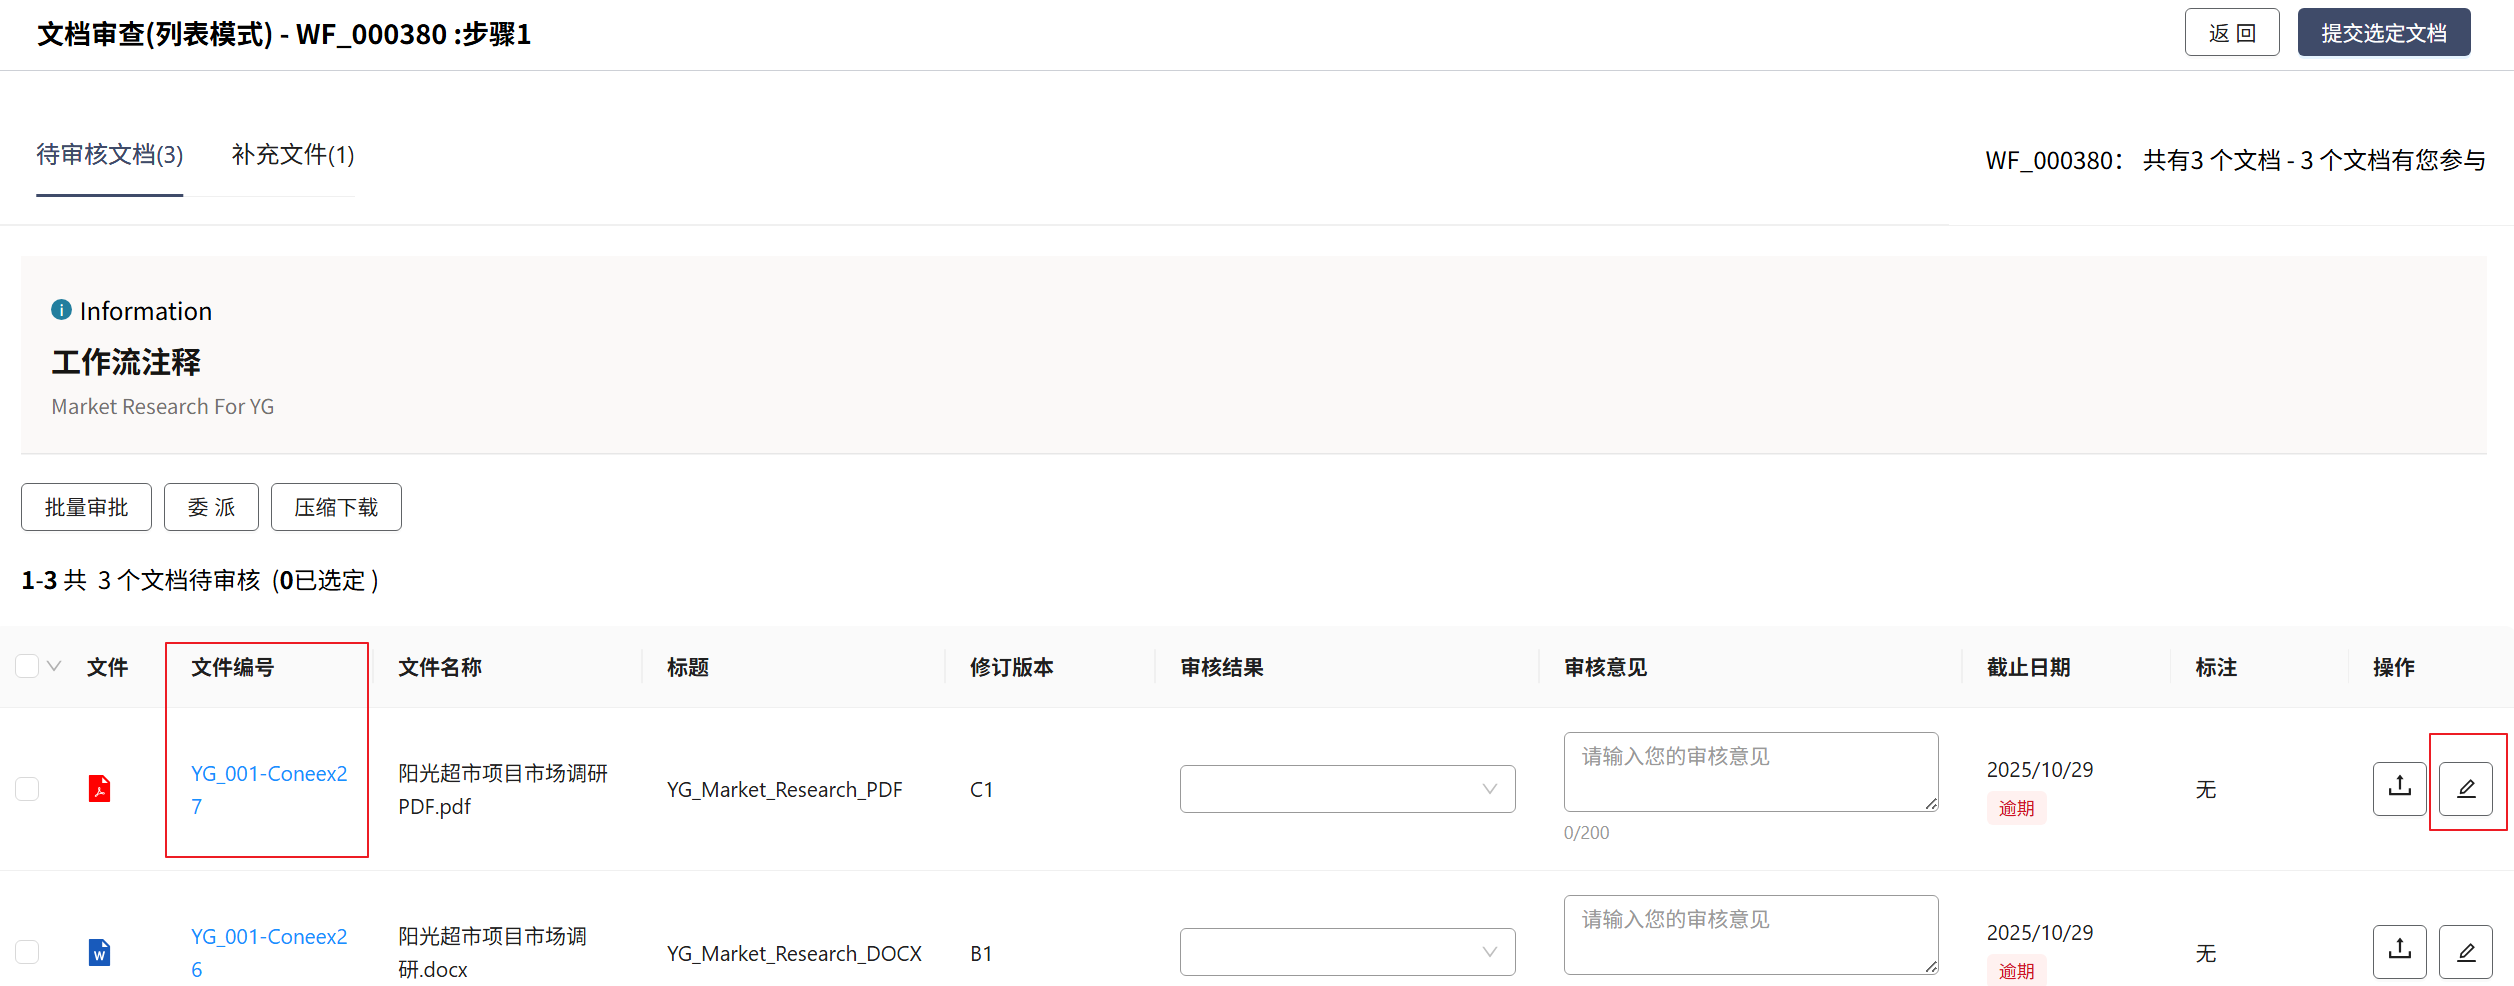Open 审核结果 dropdown for the PDF document

click(x=1346, y=789)
